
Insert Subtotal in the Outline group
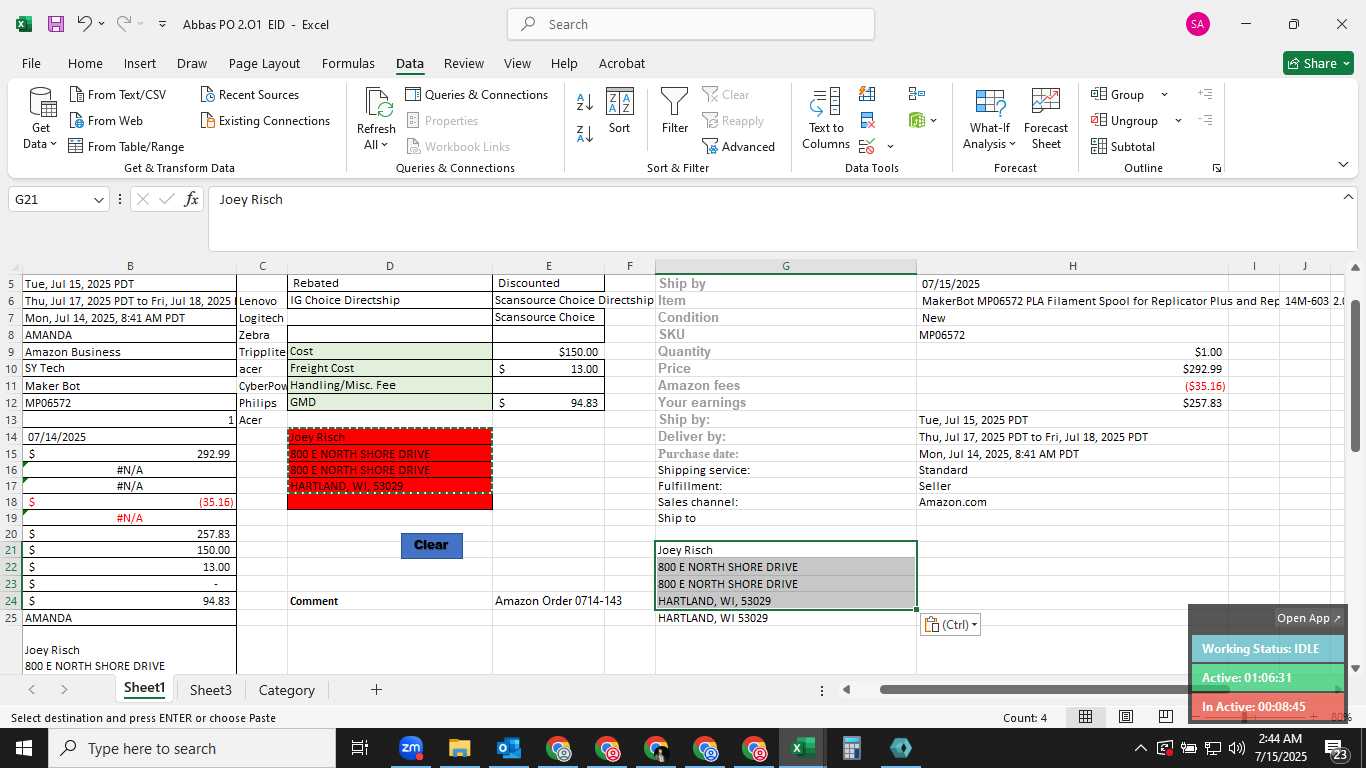click(1123, 147)
